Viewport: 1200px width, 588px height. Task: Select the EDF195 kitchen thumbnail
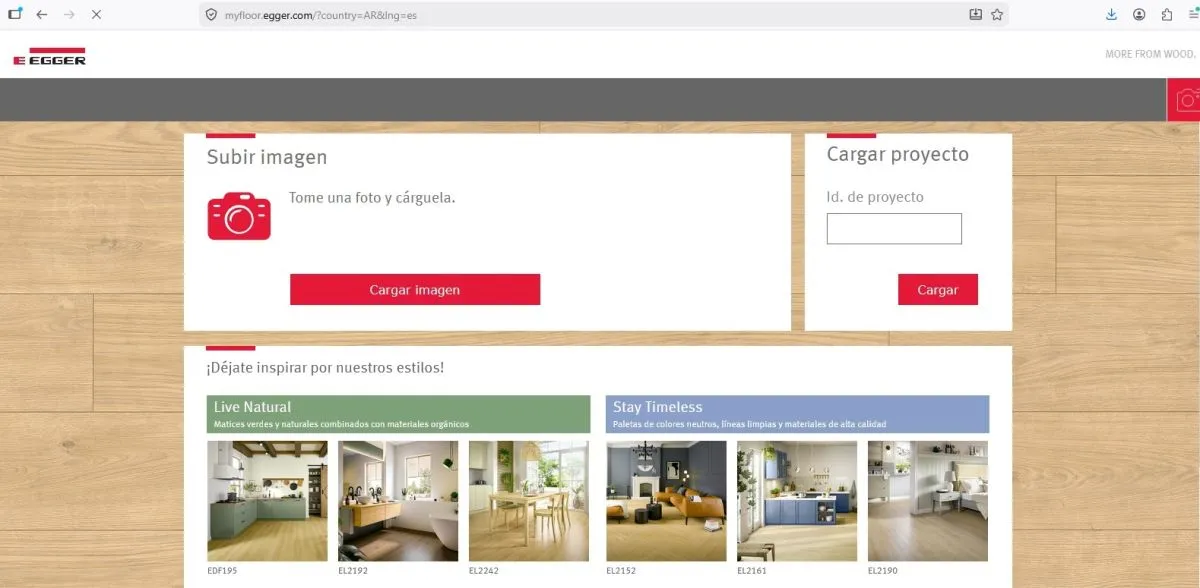point(267,501)
